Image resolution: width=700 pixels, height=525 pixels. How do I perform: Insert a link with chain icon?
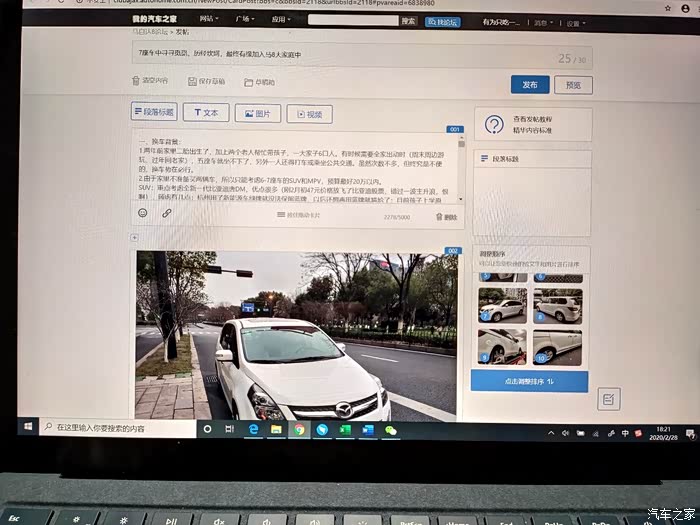167,213
